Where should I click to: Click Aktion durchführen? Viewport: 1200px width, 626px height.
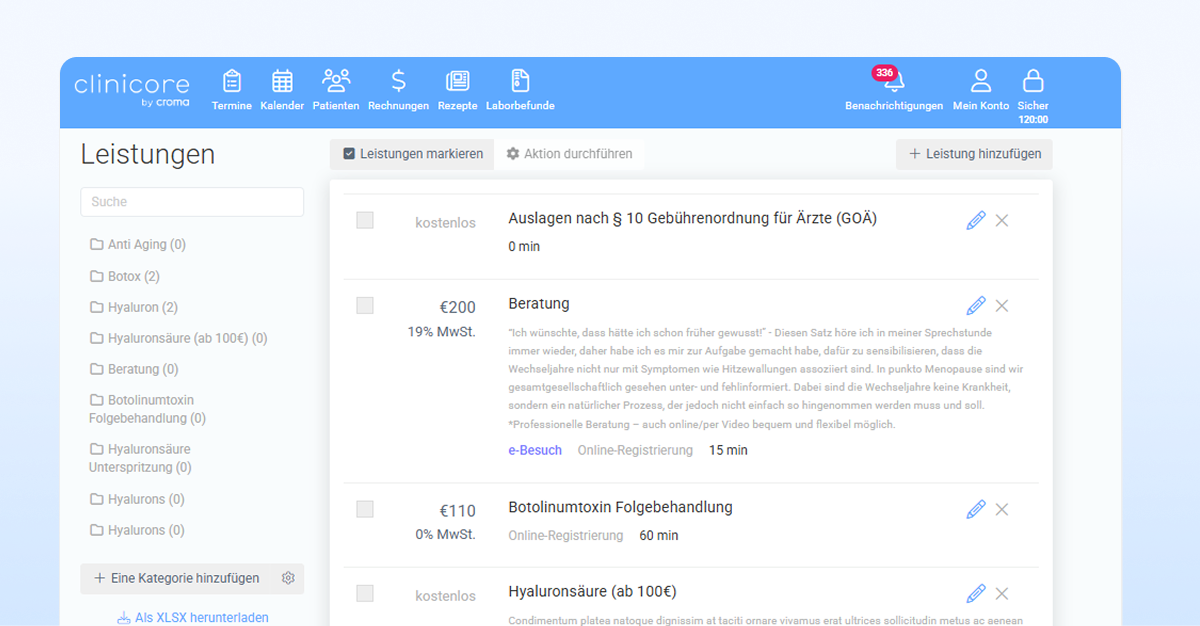(x=569, y=154)
